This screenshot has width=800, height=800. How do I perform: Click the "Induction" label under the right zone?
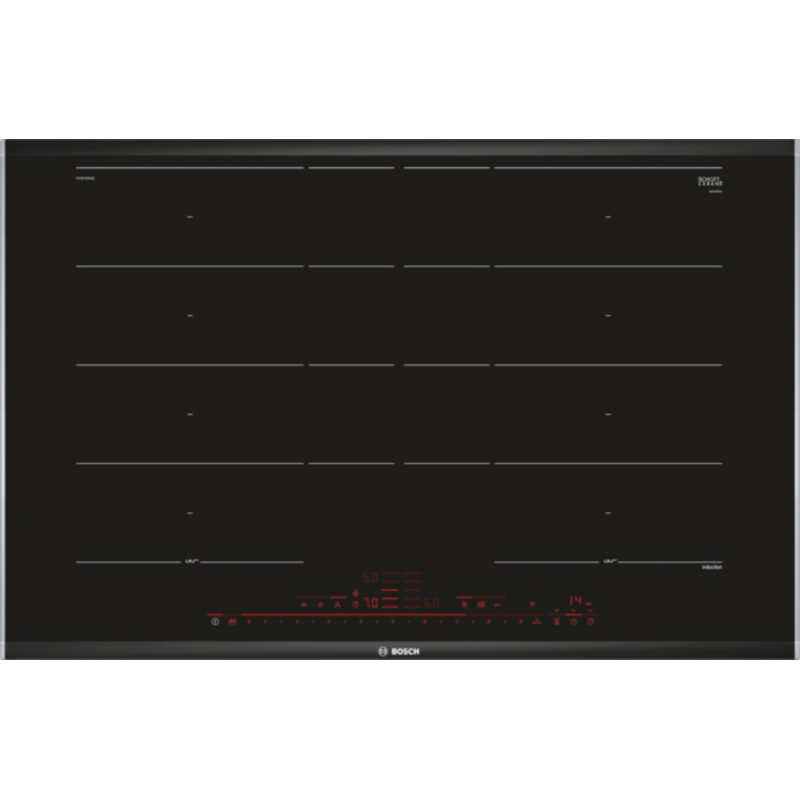pos(710,568)
